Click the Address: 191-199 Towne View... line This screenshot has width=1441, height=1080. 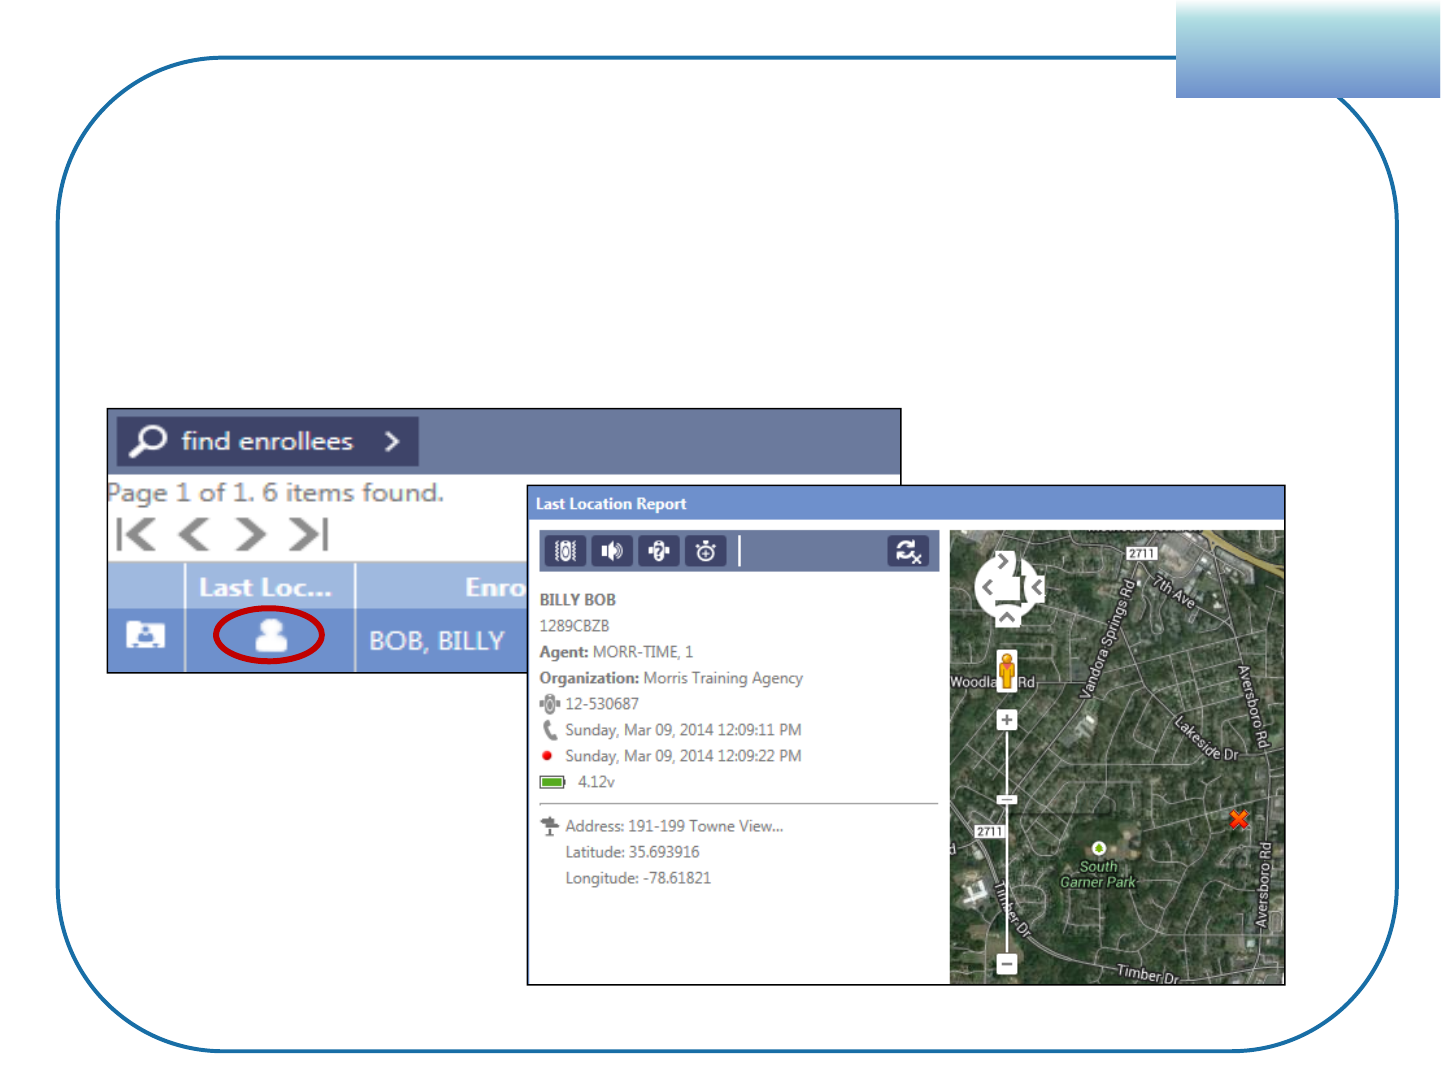[x=674, y=826]
